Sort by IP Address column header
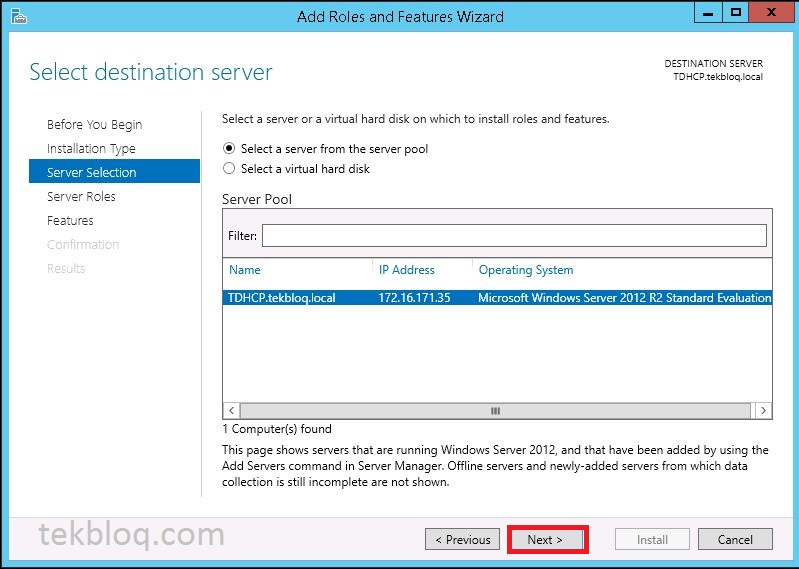 (x=407, y=269)
